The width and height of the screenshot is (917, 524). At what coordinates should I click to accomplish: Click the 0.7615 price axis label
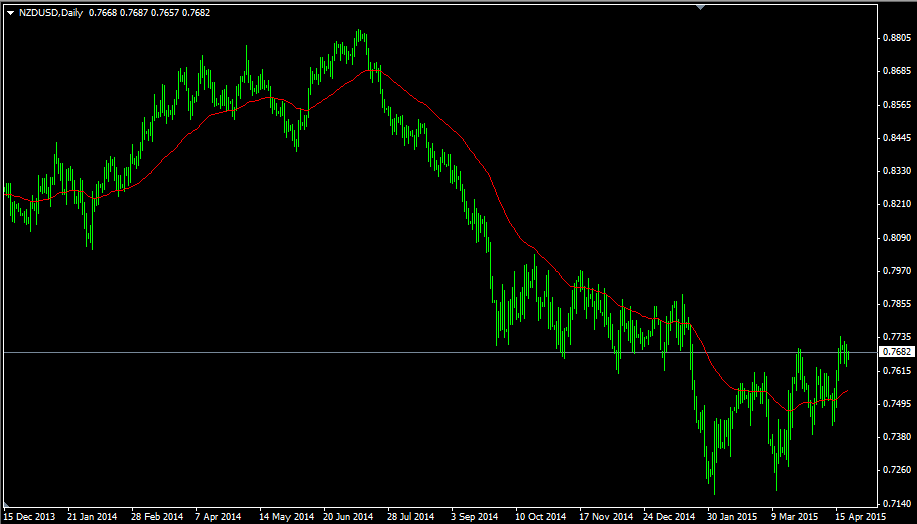(x=897, y=370)
